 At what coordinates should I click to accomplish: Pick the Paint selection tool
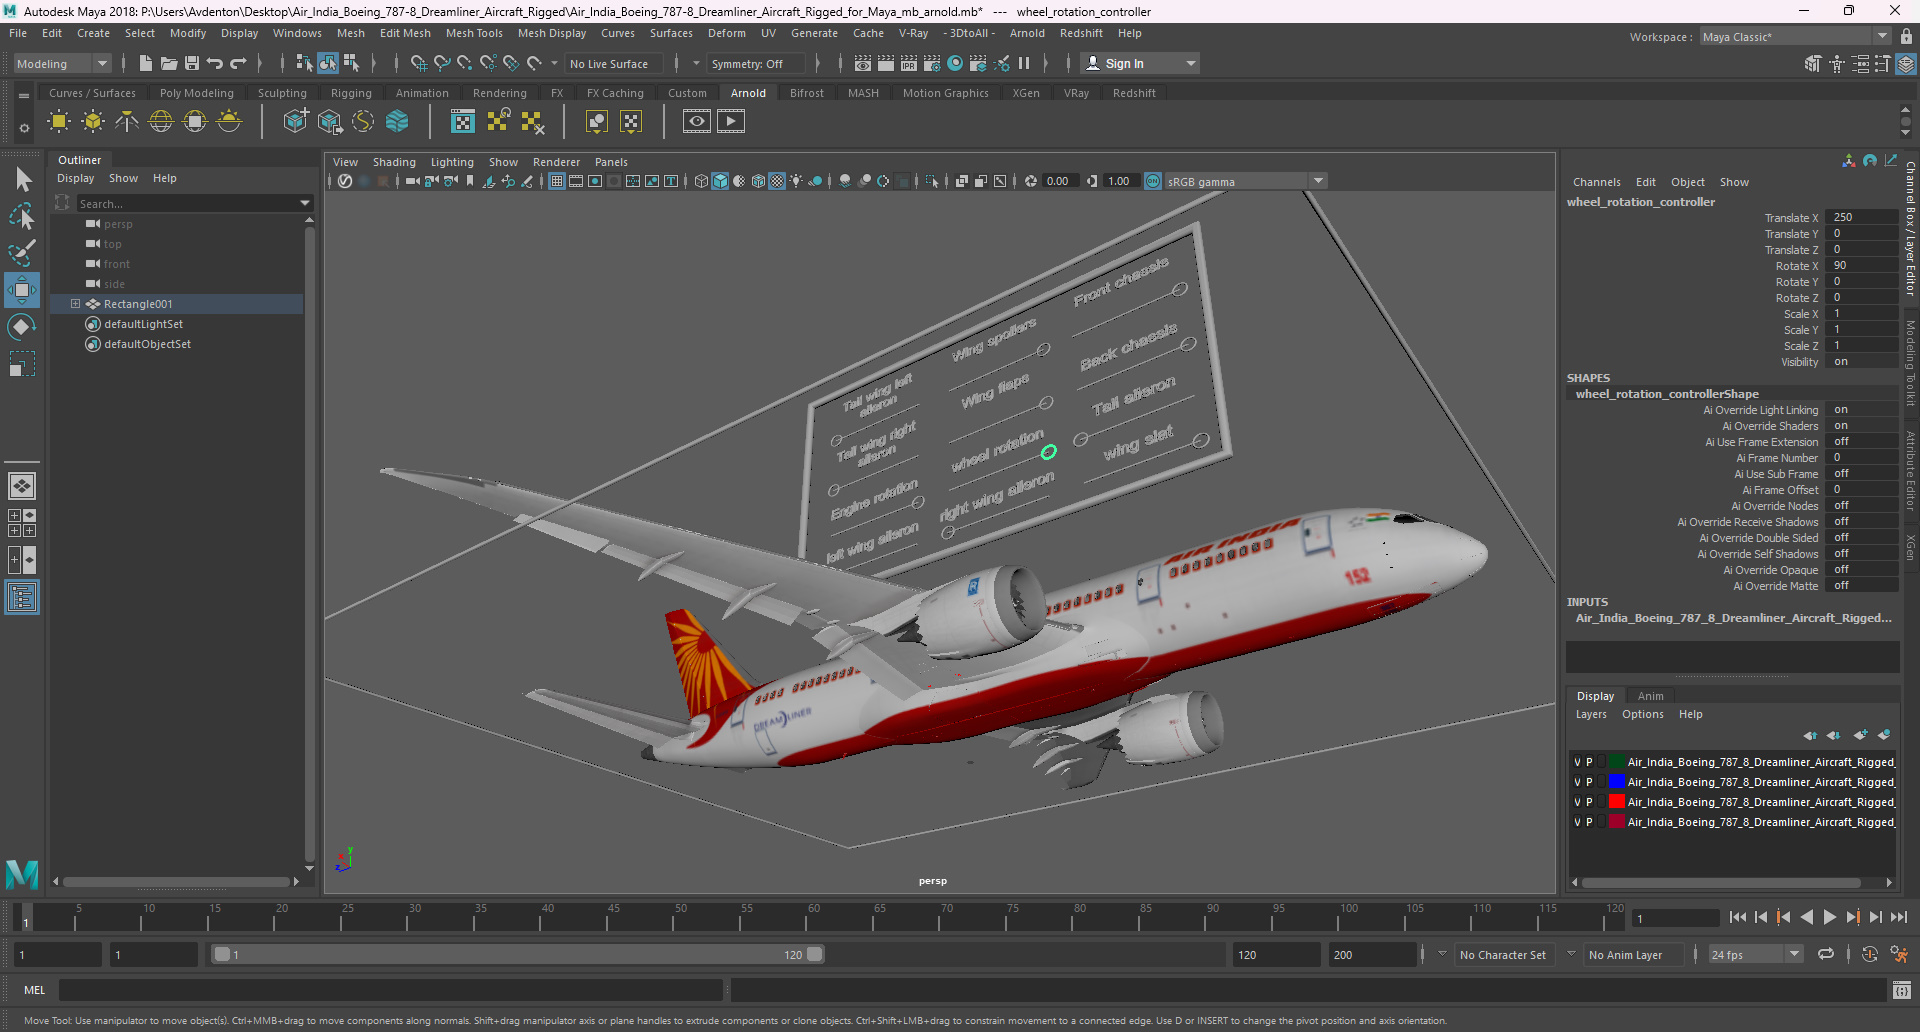click(x=22, y=252)
